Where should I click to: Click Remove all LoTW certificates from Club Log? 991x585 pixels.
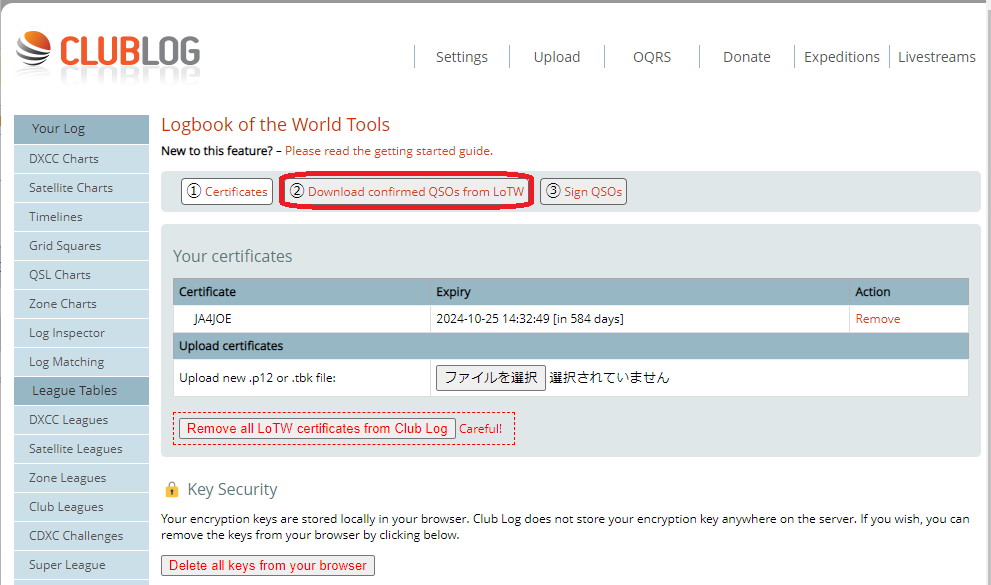[x=317, y=428]
